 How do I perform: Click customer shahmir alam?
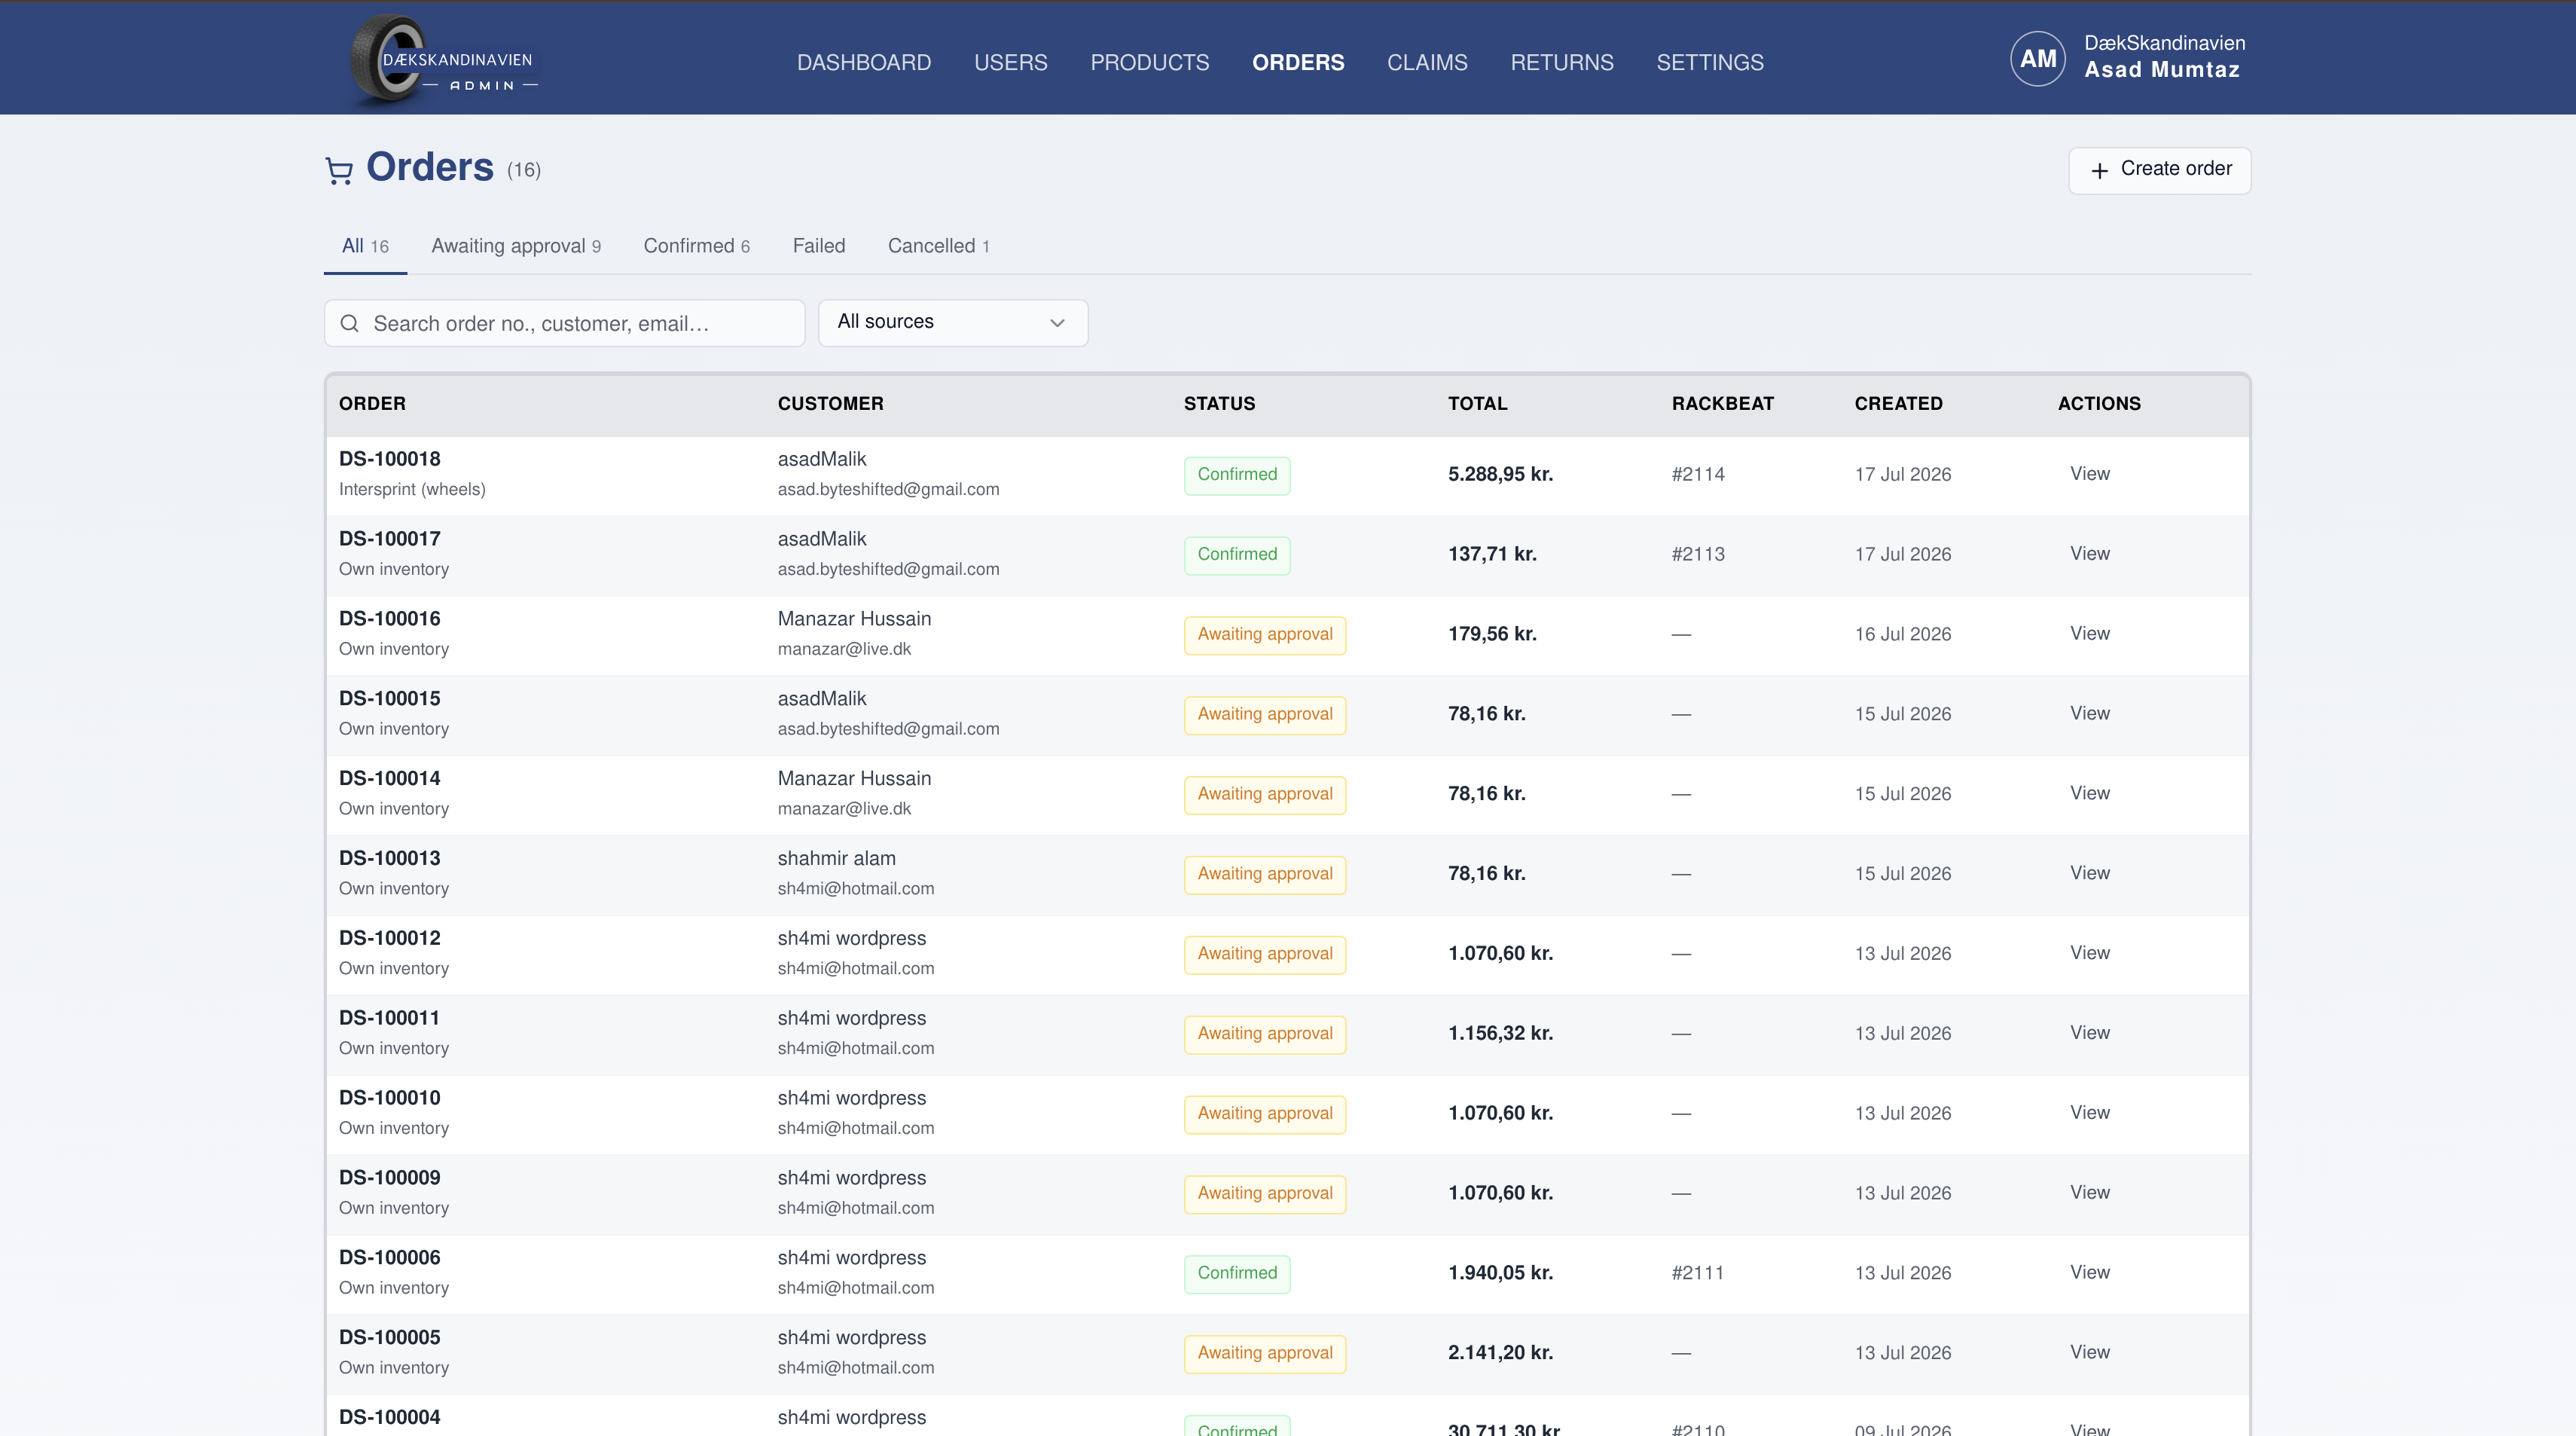tap(836, 858)
